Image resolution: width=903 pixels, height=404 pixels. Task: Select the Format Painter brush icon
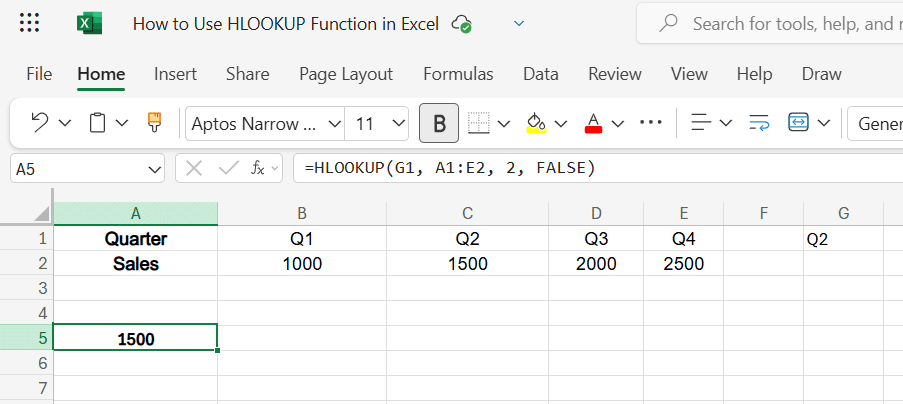click(x=154, y=123)
